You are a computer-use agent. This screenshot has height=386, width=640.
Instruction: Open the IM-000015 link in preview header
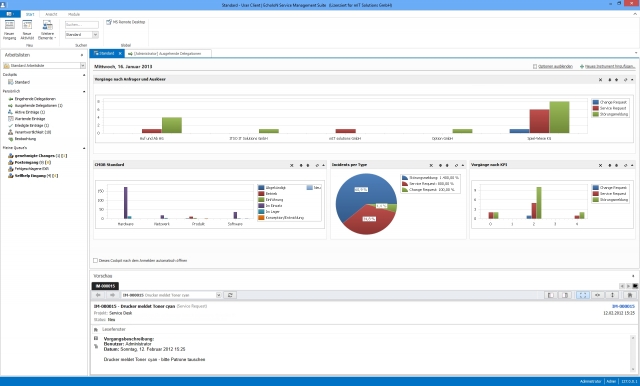pyautogui.click(x=623, y=306)
